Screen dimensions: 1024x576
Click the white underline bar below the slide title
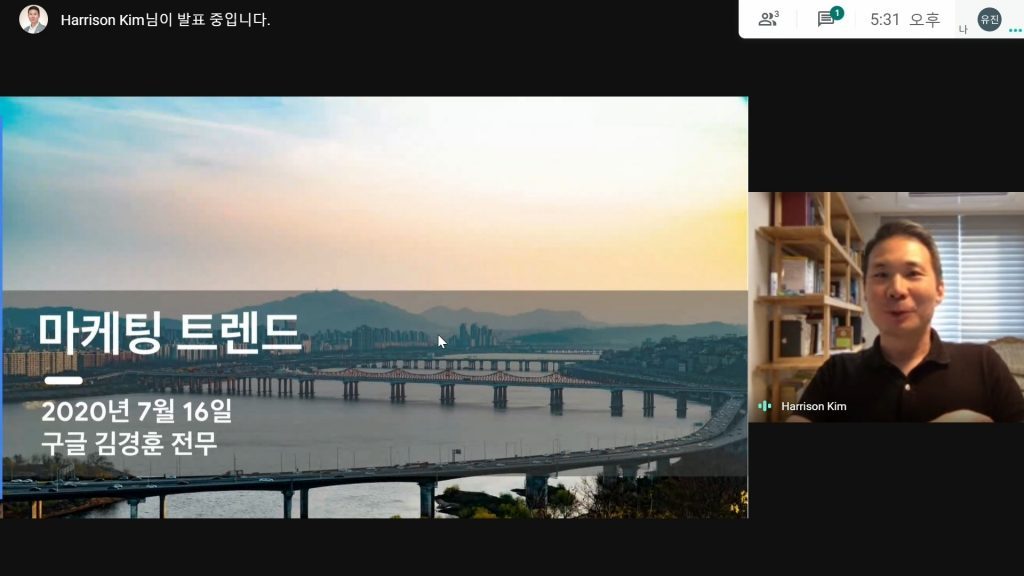point(63,380)
